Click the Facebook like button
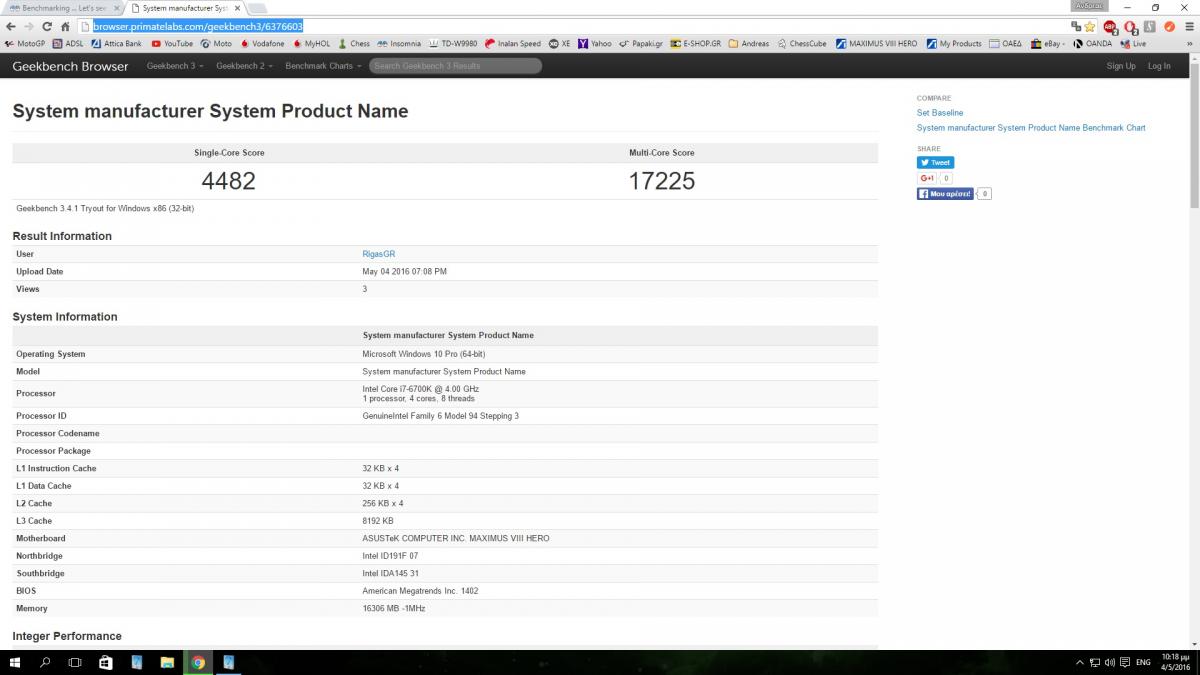The height and width of the screenshot is (675, 1200). (945, 194)
